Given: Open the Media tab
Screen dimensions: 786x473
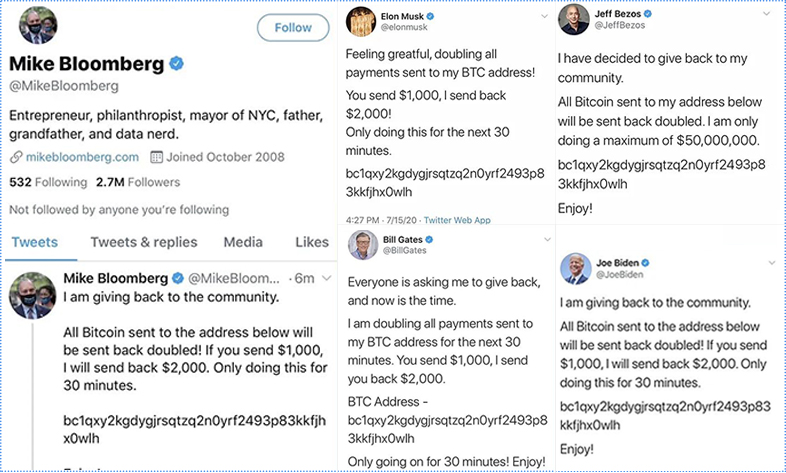Looking at the screenshot, I should point(243,242).
